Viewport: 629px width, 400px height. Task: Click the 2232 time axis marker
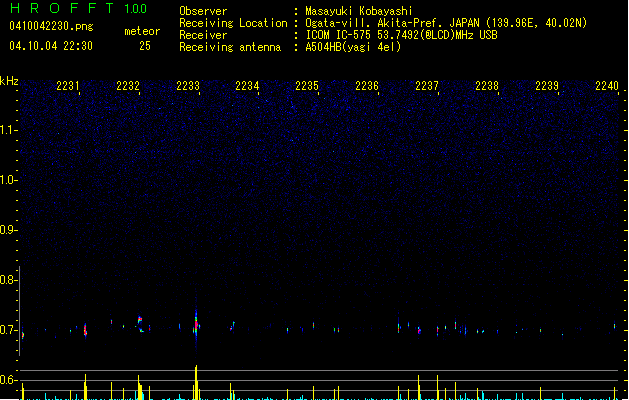(128, 86)
